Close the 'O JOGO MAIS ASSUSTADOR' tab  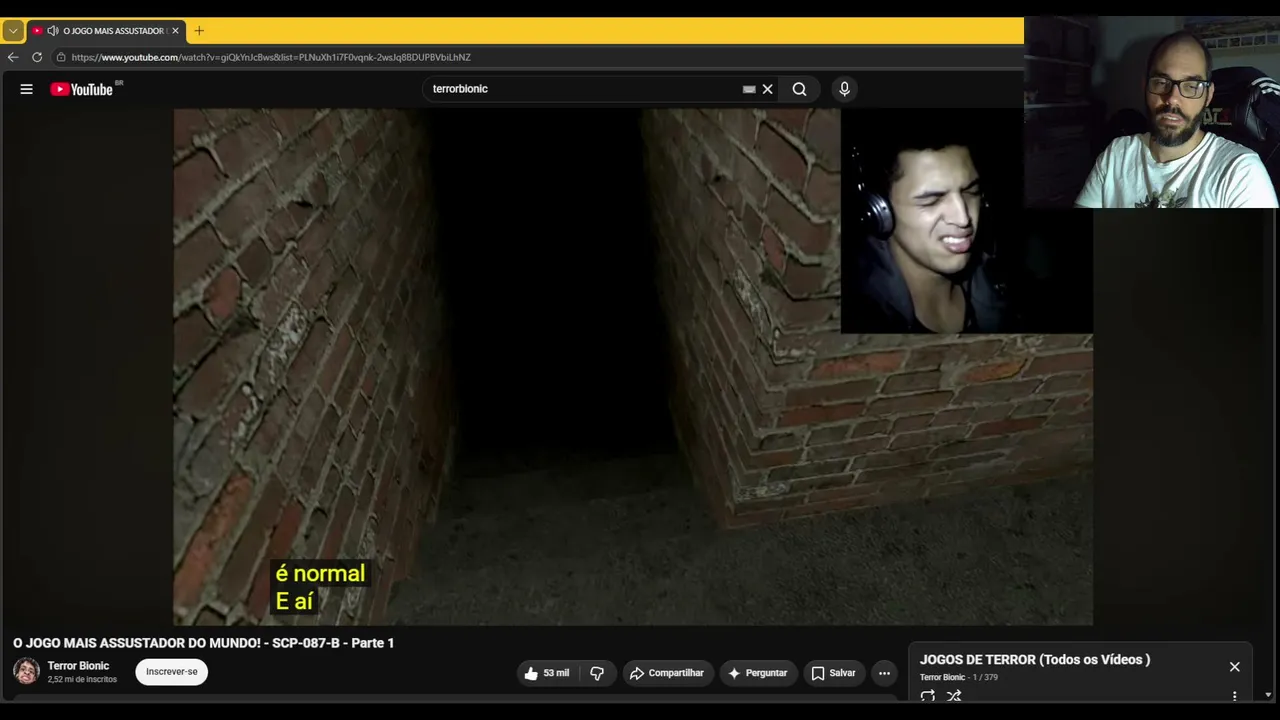point(175,31)
